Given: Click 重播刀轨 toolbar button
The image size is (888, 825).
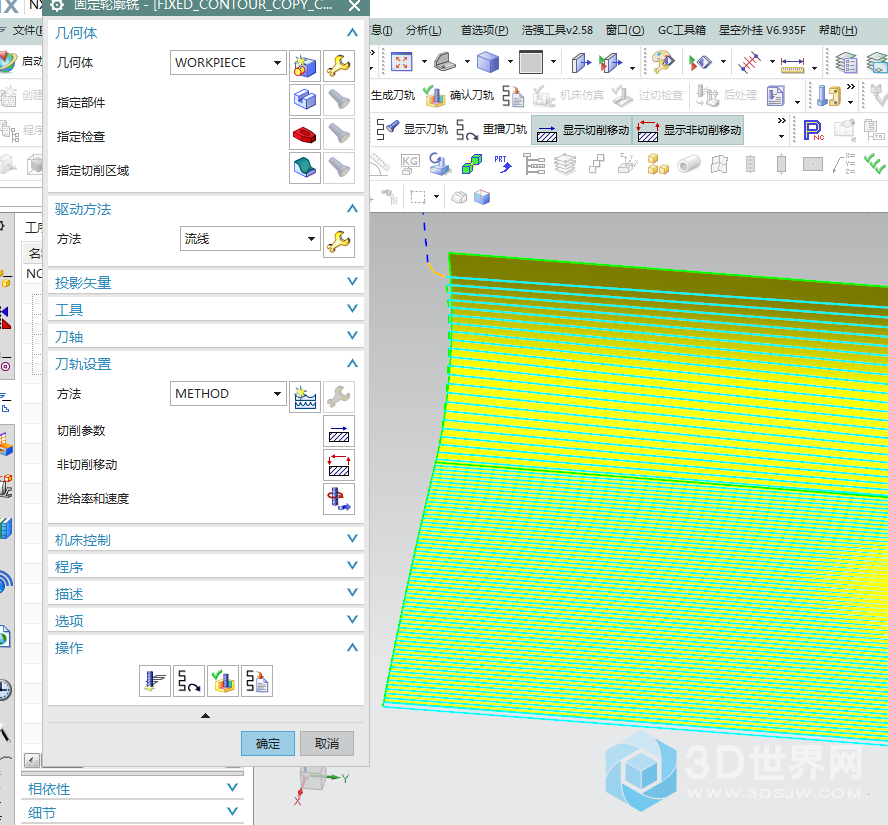Looking at the screenshot, I should tap(492, 129).
